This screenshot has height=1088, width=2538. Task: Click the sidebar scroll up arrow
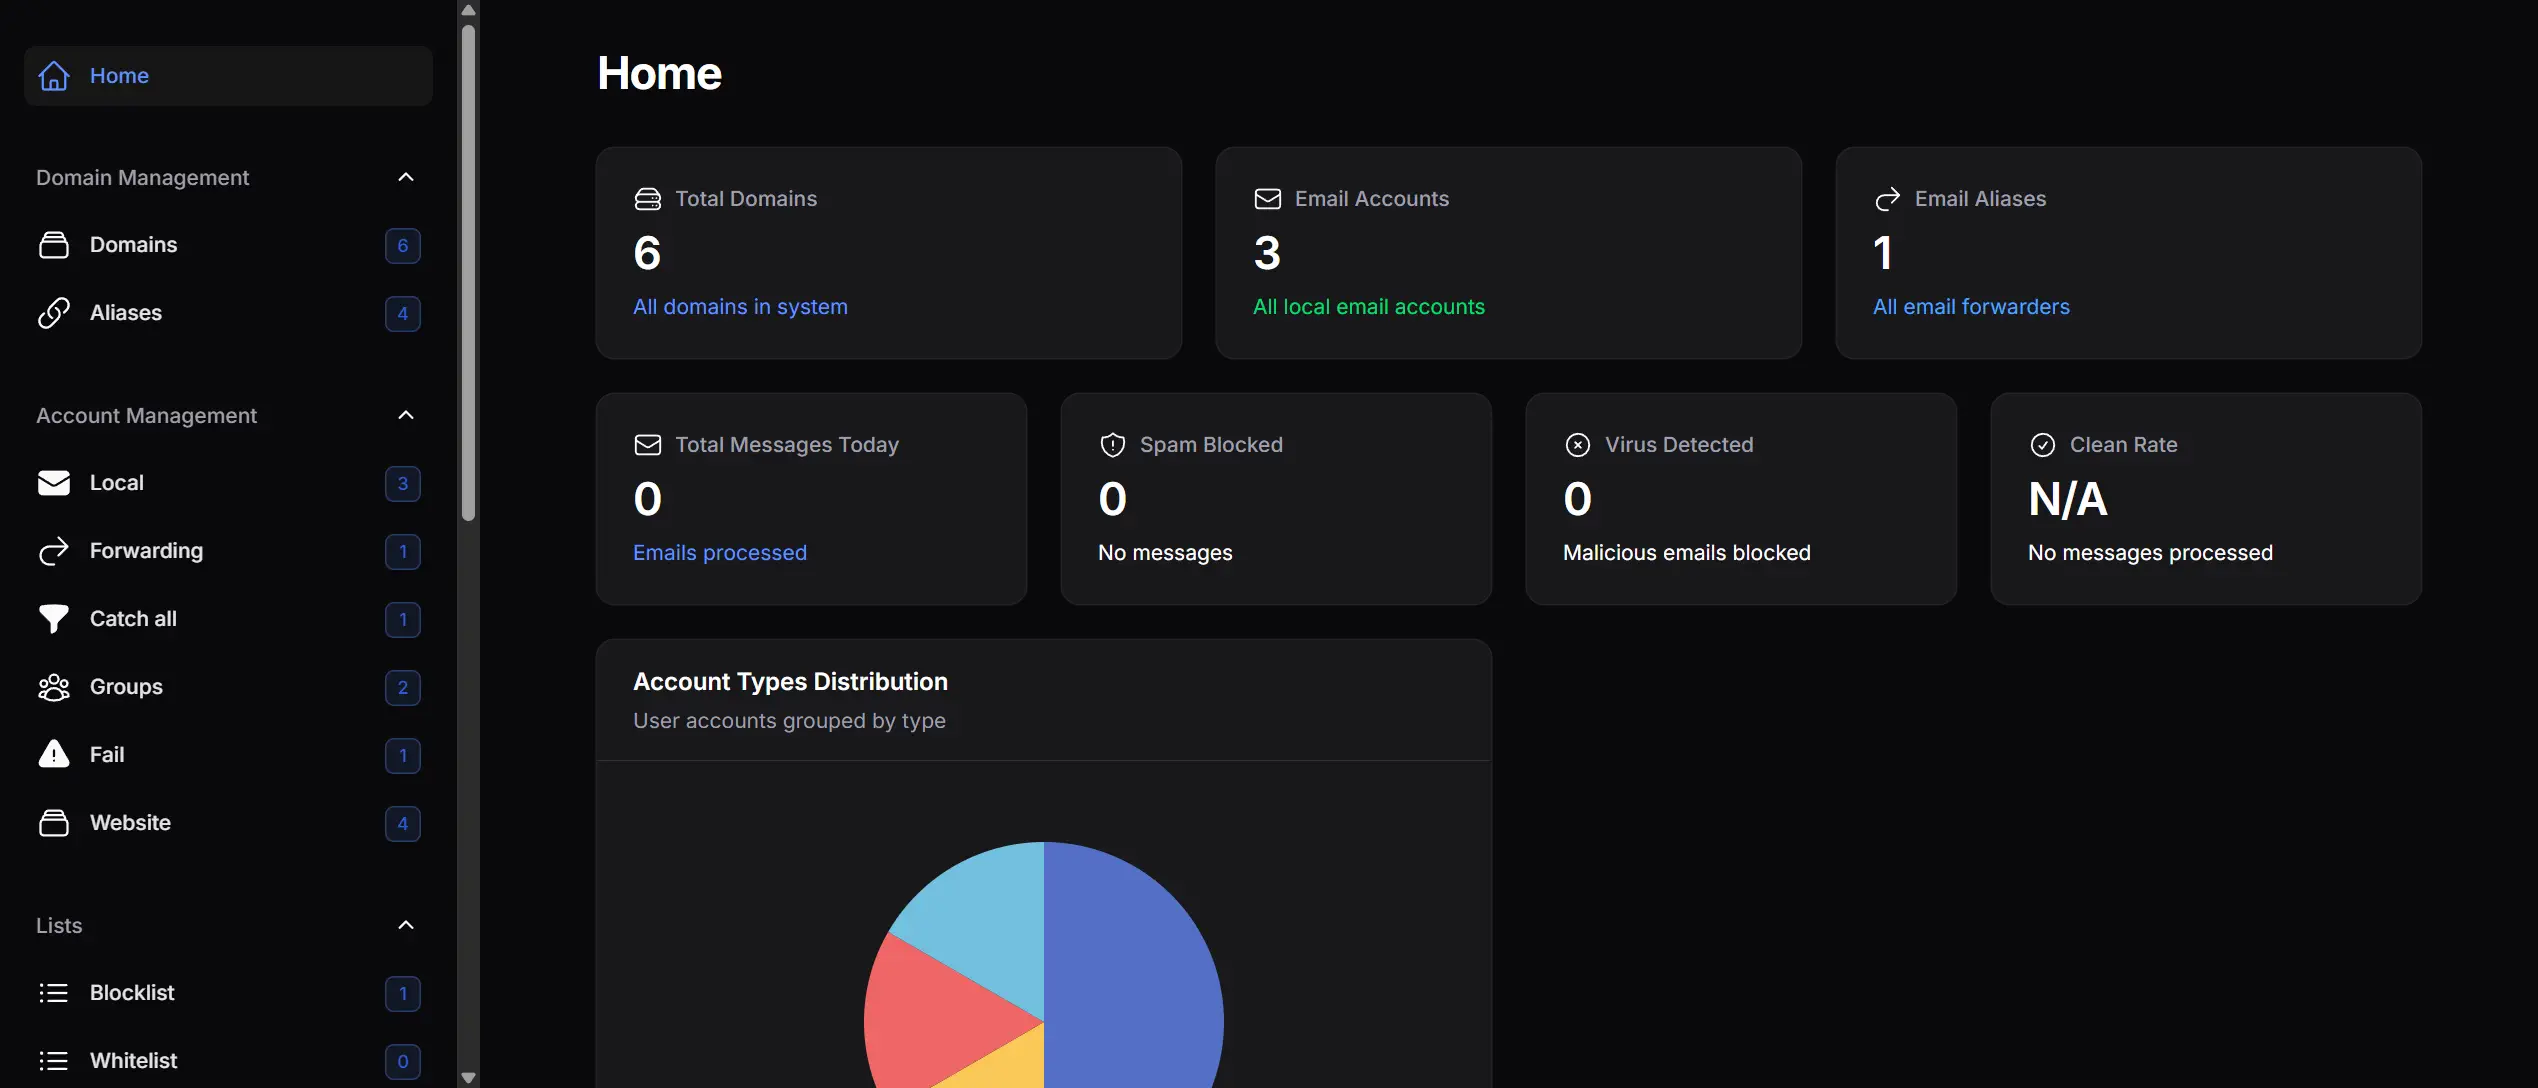pyautogui.click(x=468, y=10)
